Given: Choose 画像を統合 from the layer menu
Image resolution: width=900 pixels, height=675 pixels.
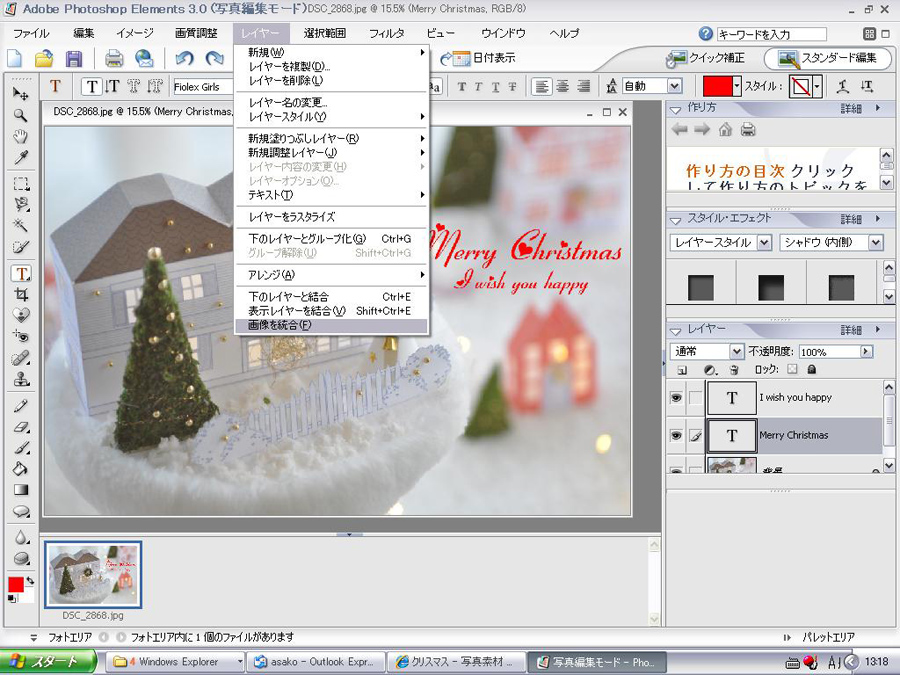Looking at the screenshot, I should pos(280,325).
